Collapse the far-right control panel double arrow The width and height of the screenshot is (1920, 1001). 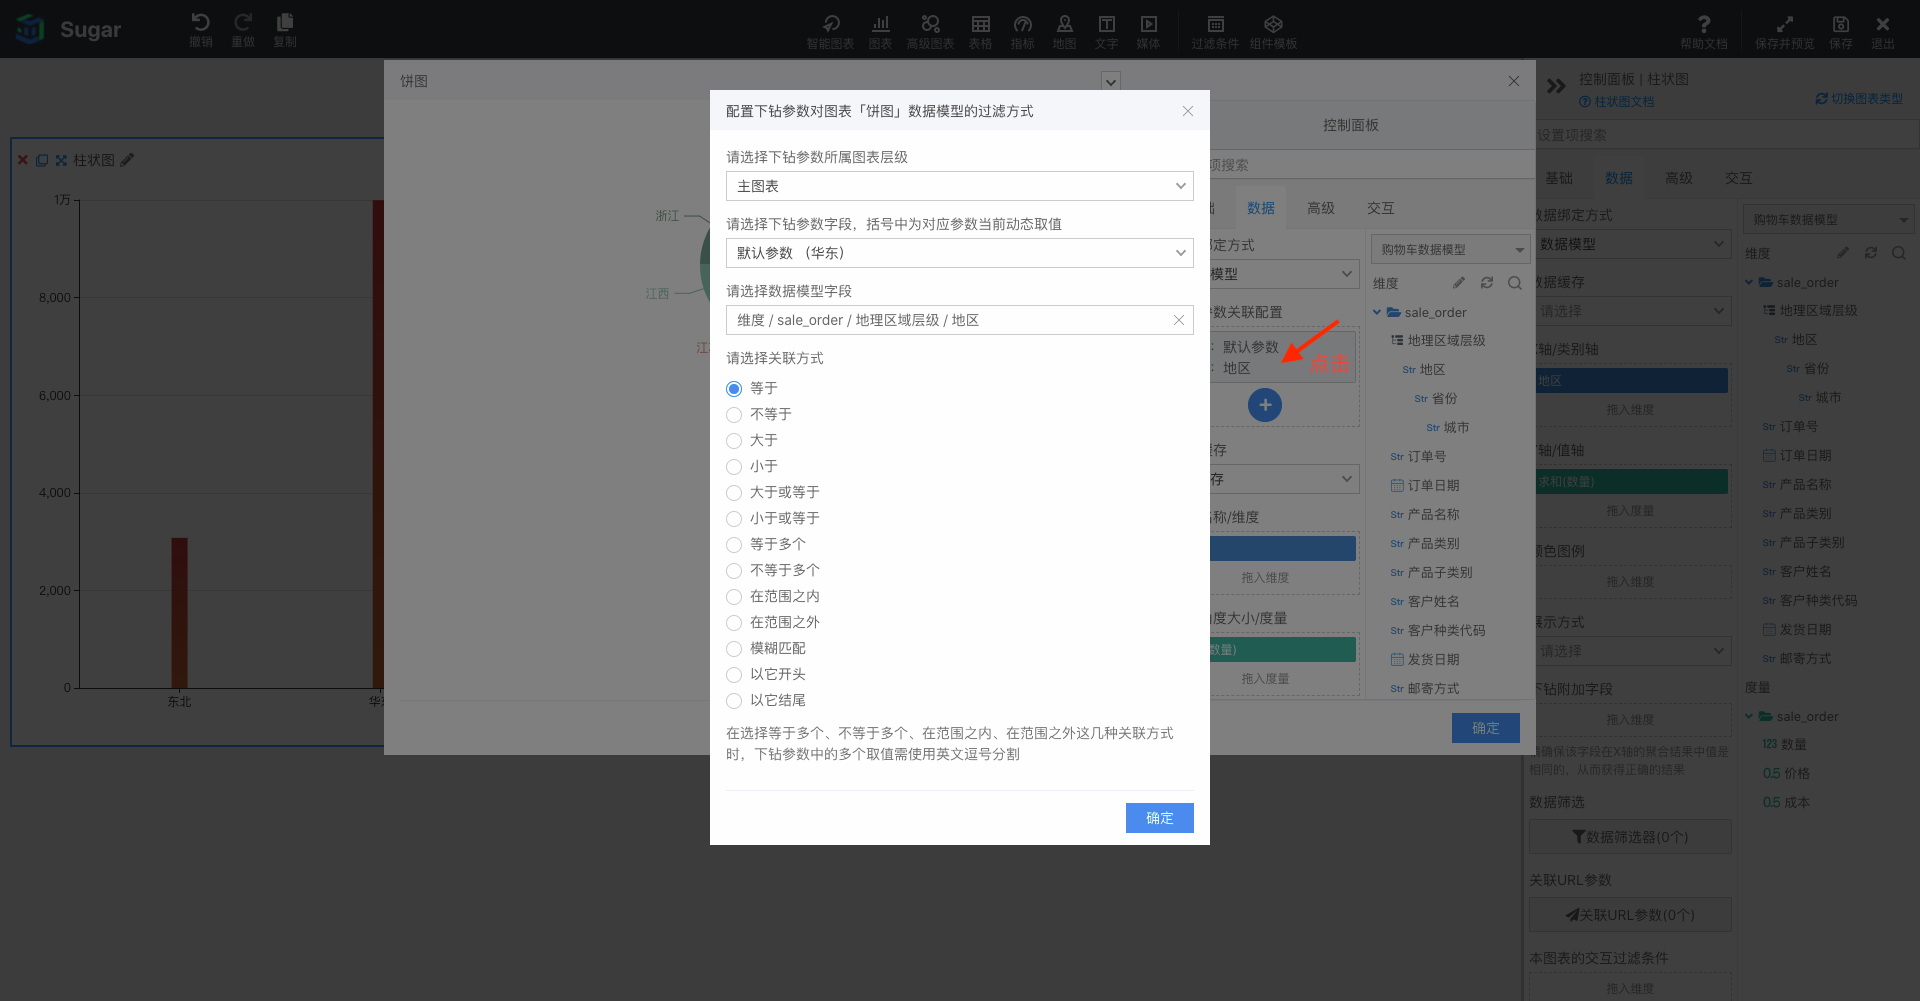[x=1556, y=86]
